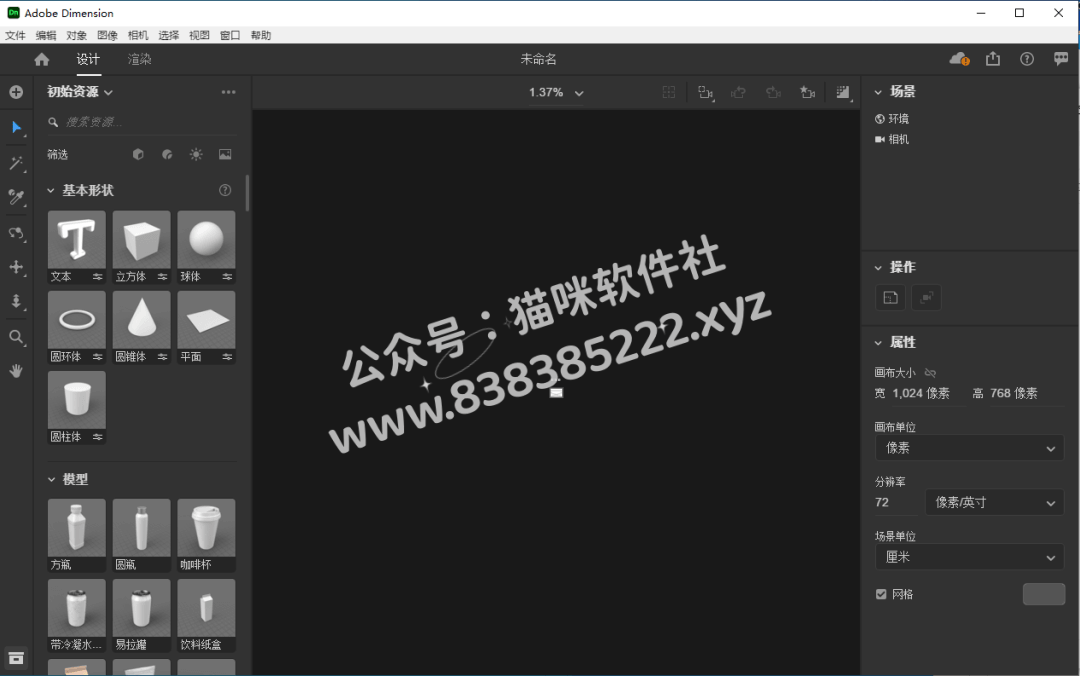Filter assets by images
1080x676 pixels.
tap(225, 154)
